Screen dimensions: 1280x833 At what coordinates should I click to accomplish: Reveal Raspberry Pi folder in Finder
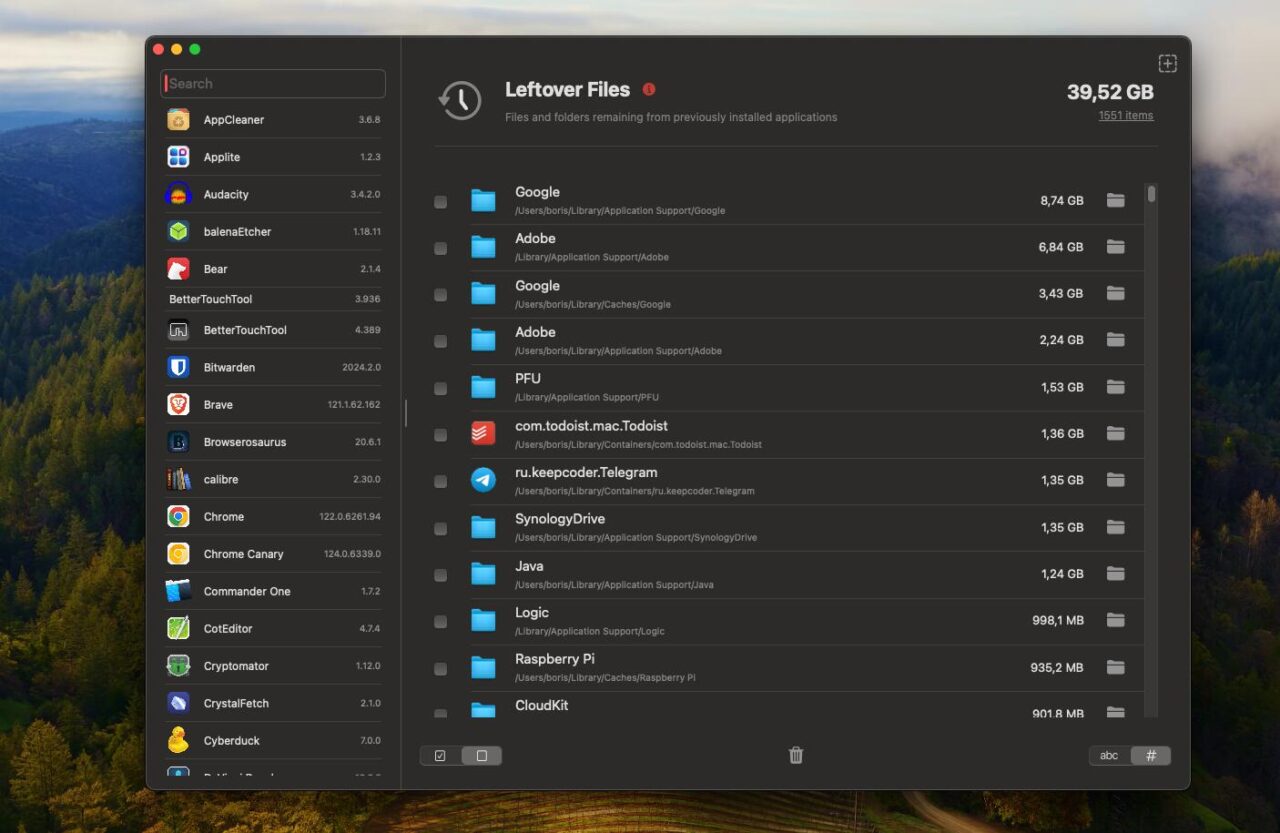point(1116,667)
